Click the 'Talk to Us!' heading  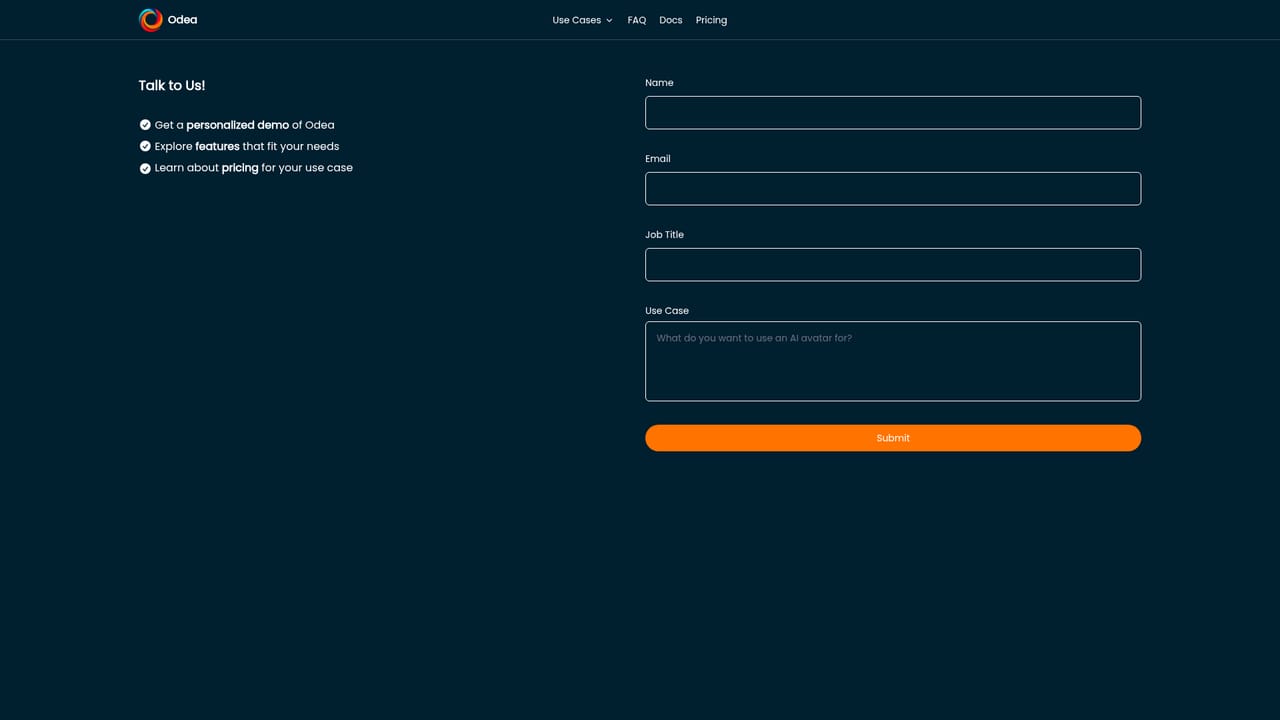pos(172,86)
